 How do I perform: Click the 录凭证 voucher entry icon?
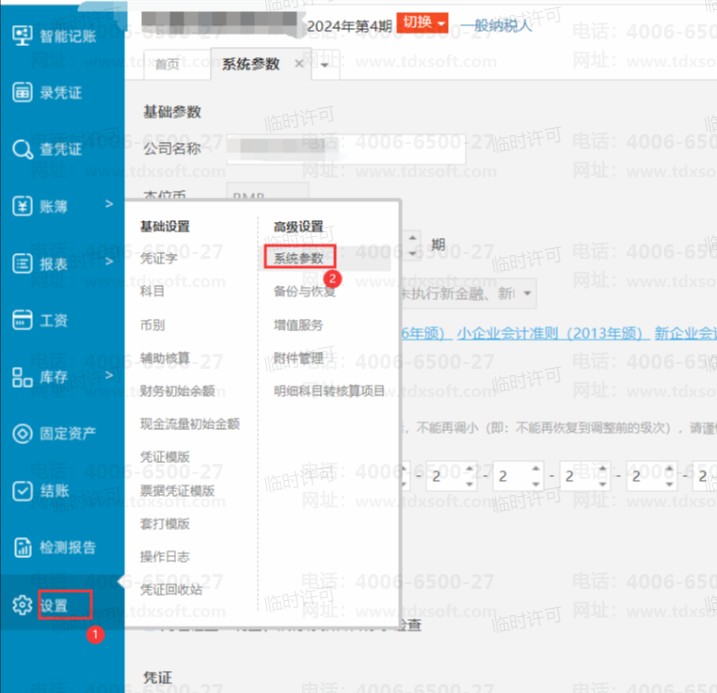[22, 93]
